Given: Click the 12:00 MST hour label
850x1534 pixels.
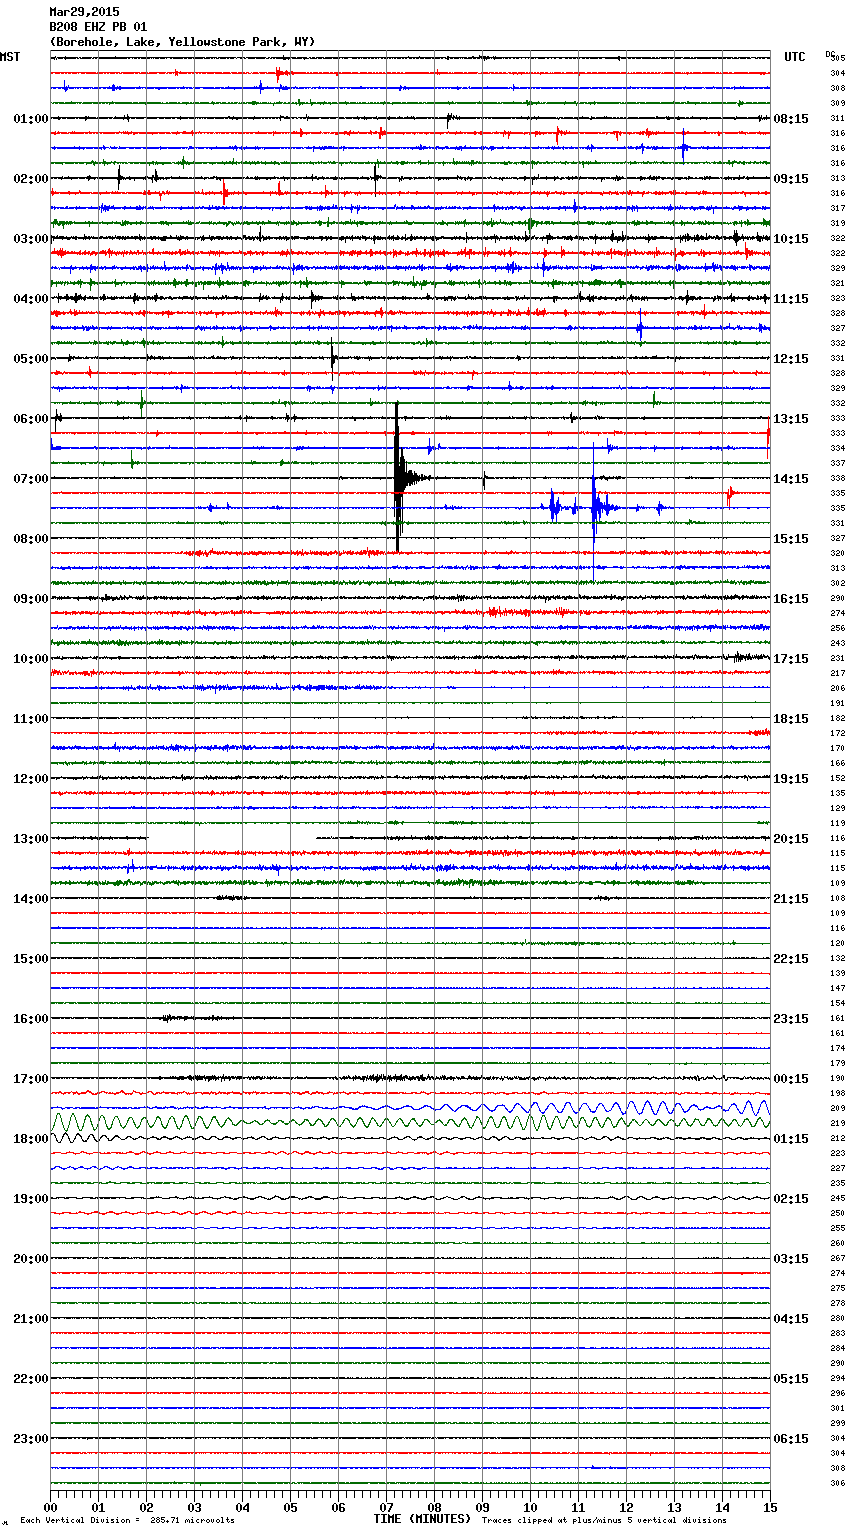Looking at the screenshot, I should [31, 779].
